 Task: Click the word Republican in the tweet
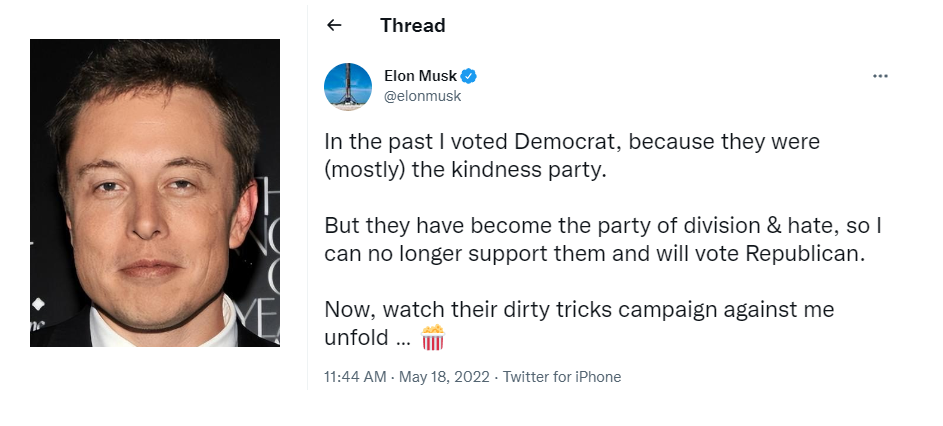click(x=805, y=254)
